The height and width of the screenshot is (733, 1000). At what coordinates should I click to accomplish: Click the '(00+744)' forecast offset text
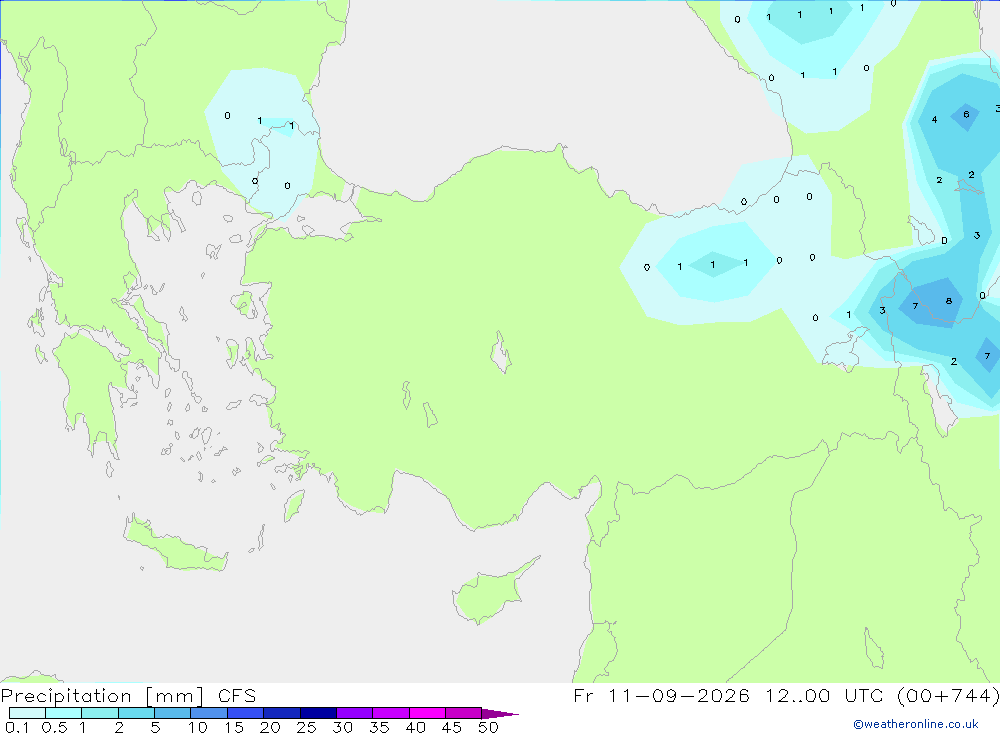[x=948, y=695]
